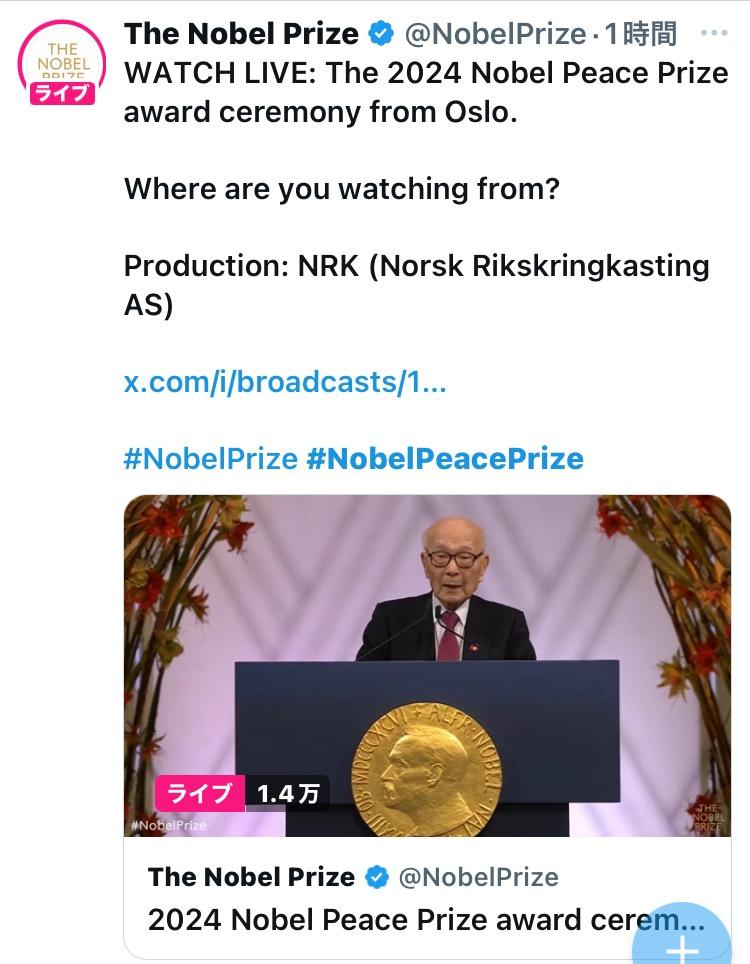Open the x.com/i/broadcasts link
Image resolution: width=750 pixels, height=964 pixels.
285,382
